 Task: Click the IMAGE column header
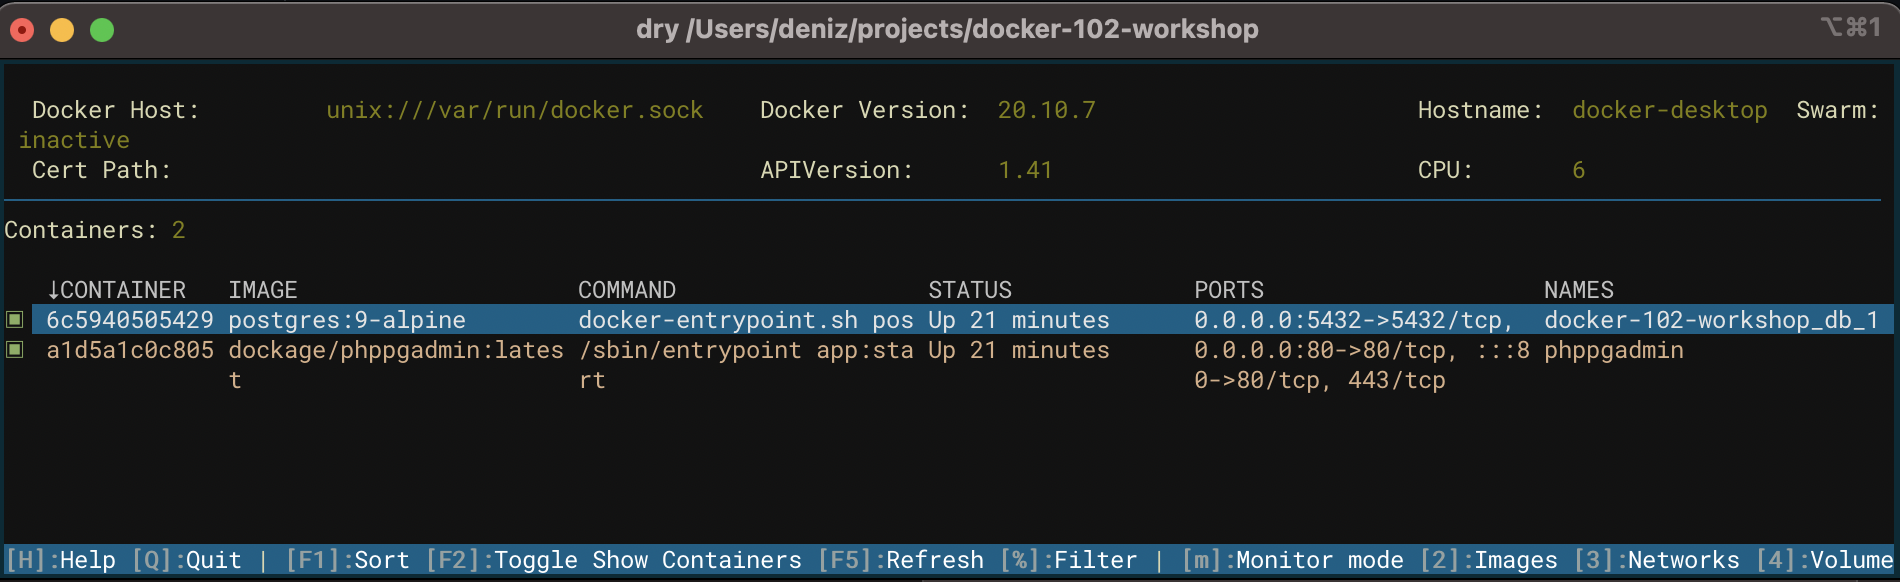pos(263,290)
